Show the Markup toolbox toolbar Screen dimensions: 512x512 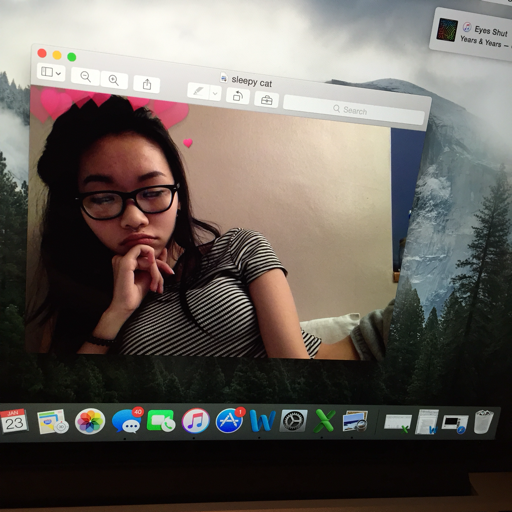tap(266, 99)
